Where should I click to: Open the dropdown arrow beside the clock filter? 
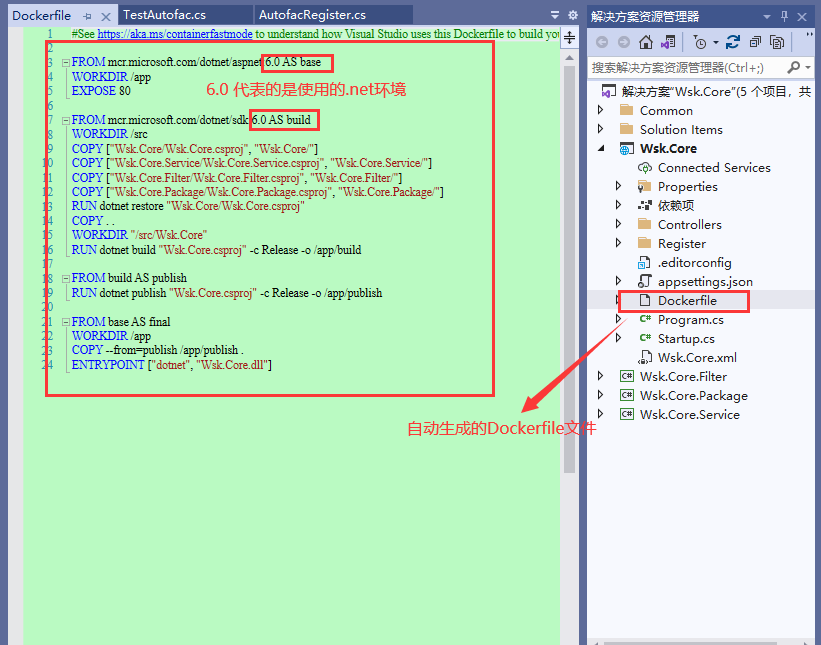715,42
